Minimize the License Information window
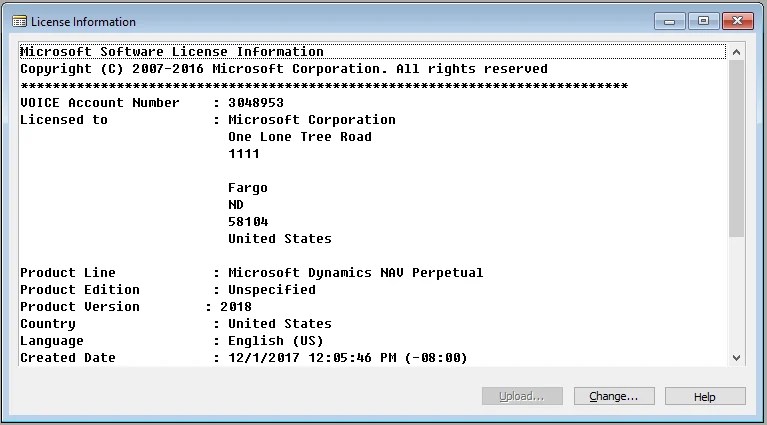The height and width of the screenshot is (425, 767). (670, 21)
